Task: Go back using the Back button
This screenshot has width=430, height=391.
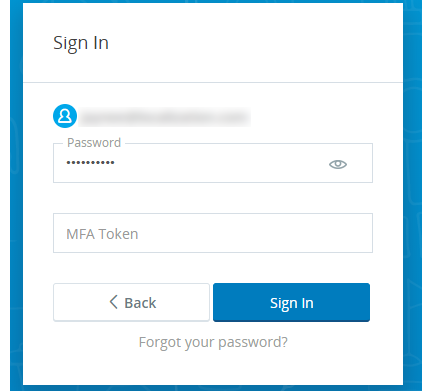Action: (131, 302)
